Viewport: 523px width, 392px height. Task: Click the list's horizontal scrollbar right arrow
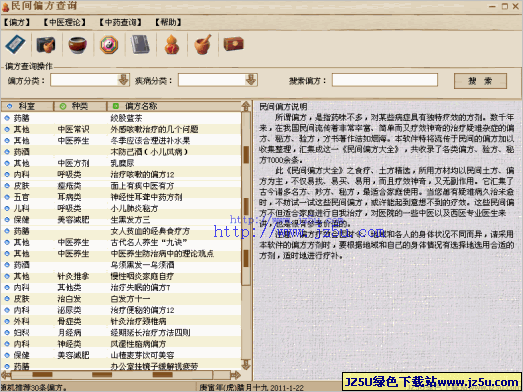(236, 375)
